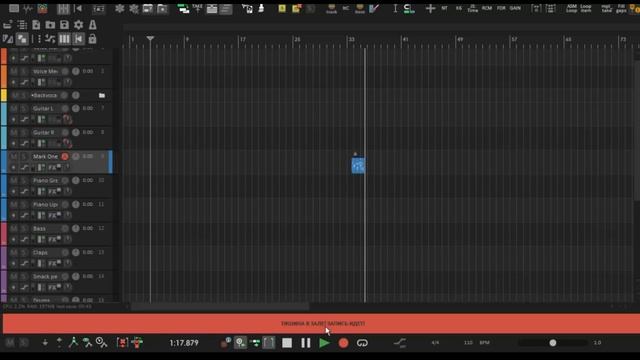640x360 pixels.
Task: Mute the Bass track
Action: click(14, 229)
